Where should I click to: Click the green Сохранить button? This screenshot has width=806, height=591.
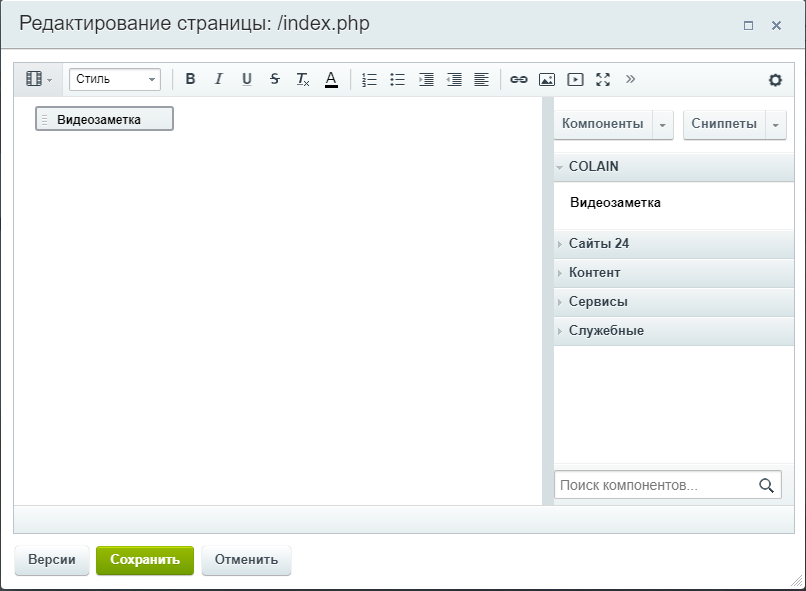[145, 560]
